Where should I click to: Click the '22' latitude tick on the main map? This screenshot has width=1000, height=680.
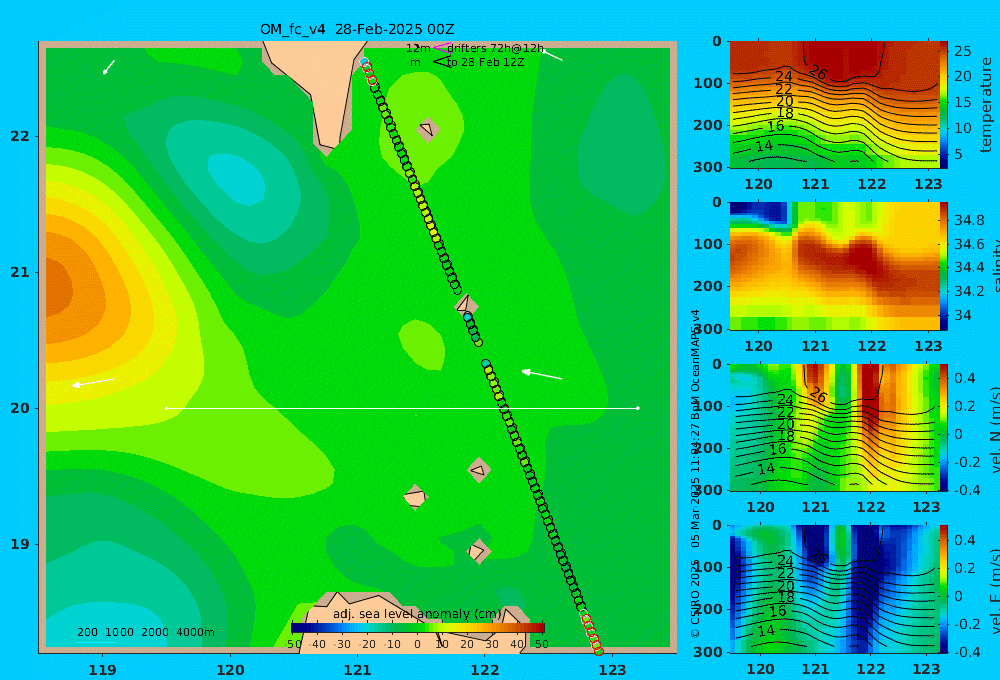pos(20,136)
